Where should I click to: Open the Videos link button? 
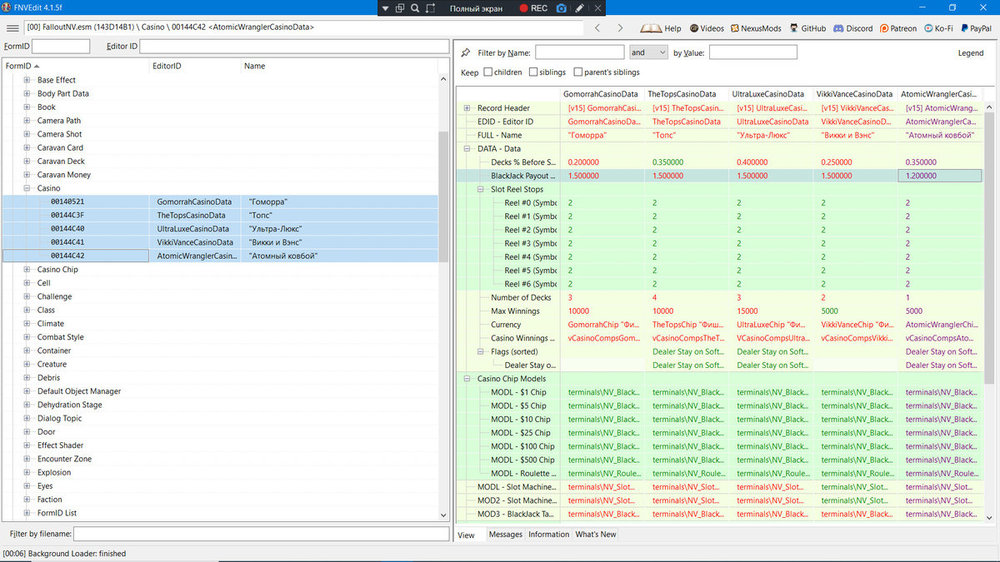coord(707,28)
